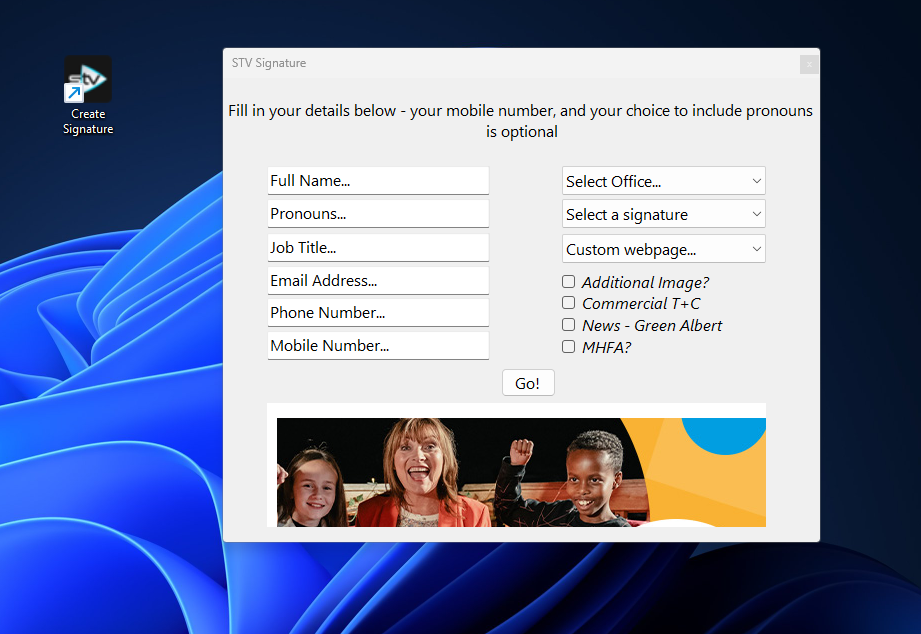
Task: Open the Select a signature dropdown
Action: coord(664,214)
